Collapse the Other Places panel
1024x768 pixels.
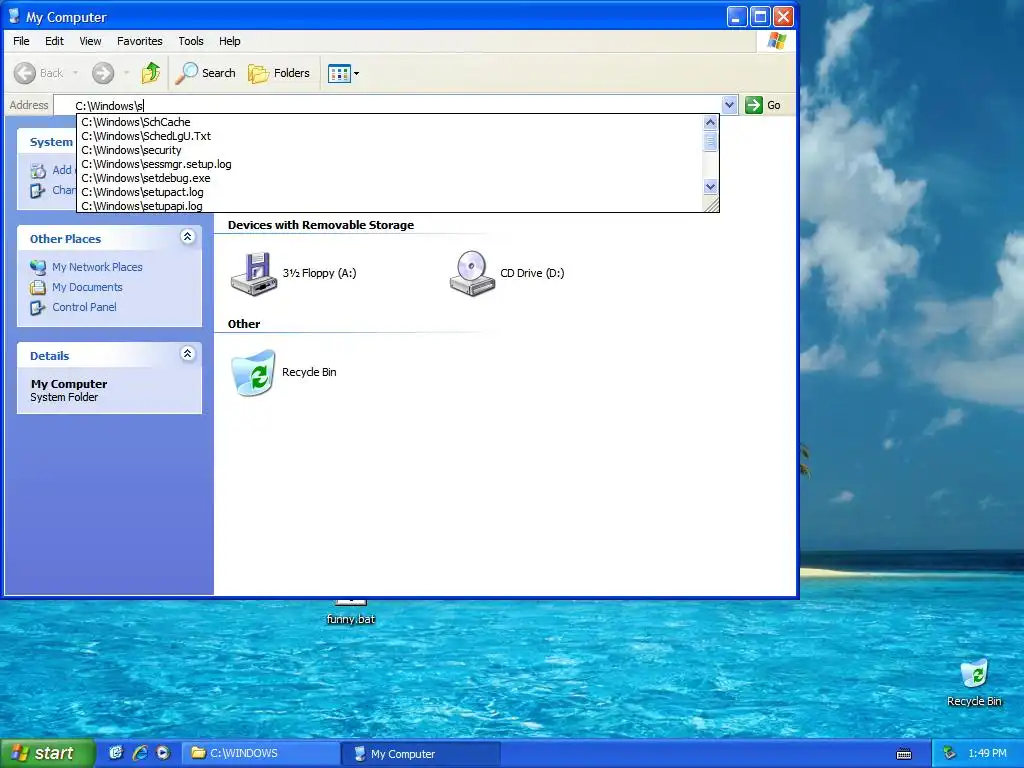click(187, 237)
